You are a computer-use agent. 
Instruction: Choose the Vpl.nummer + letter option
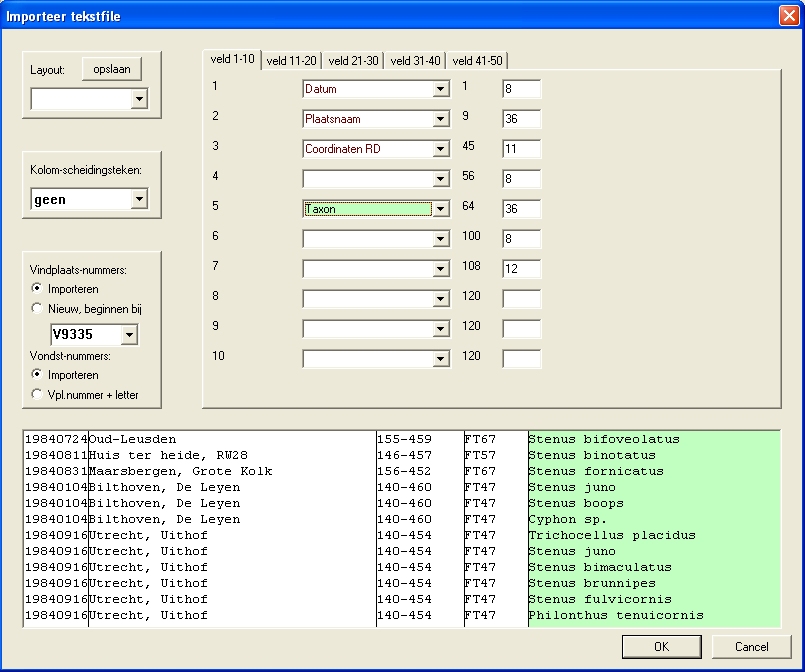coord(38,395)
